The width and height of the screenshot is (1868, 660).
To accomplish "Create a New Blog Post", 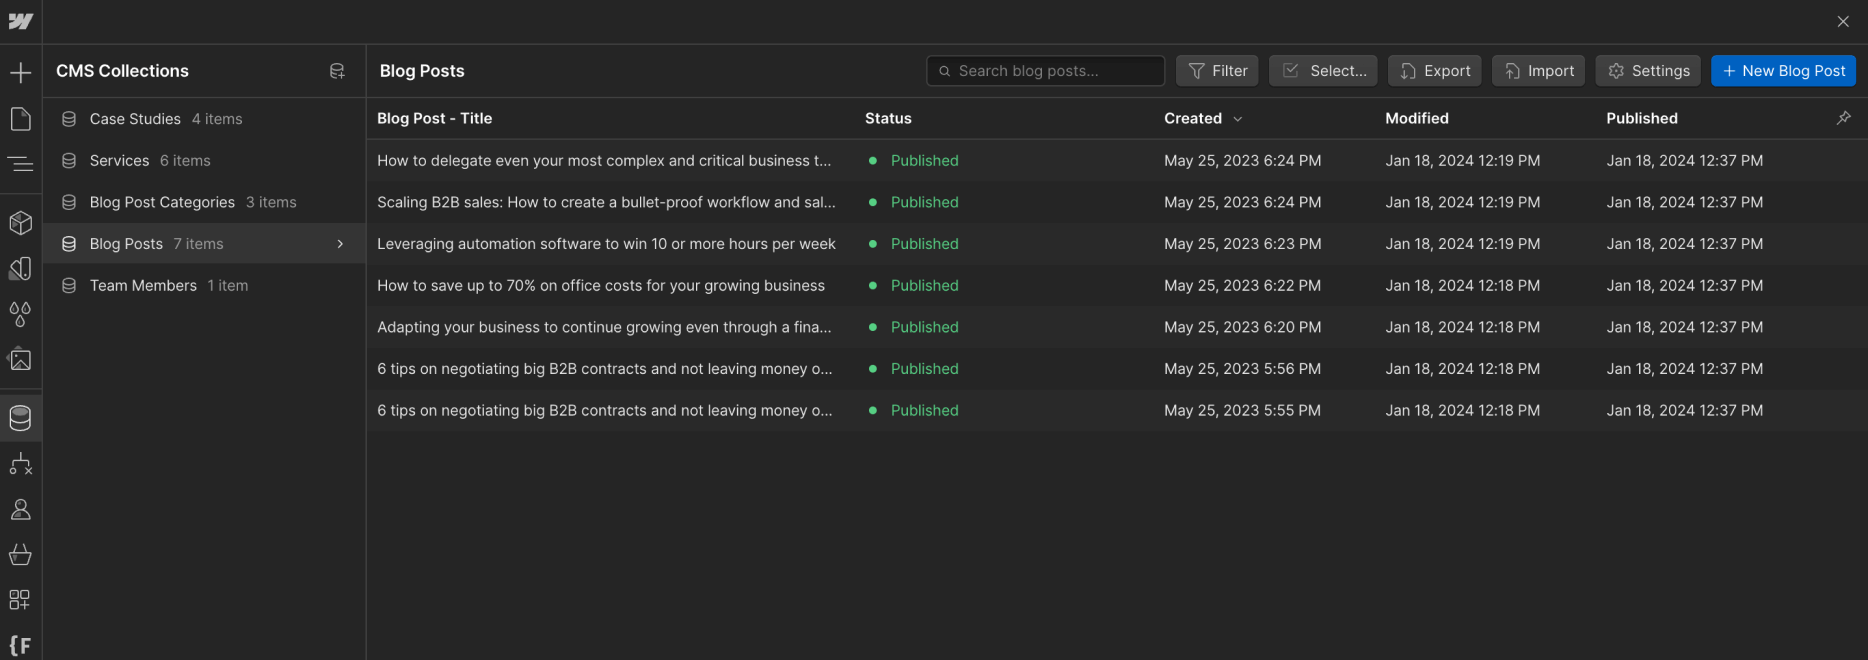I will point(1783,71).
